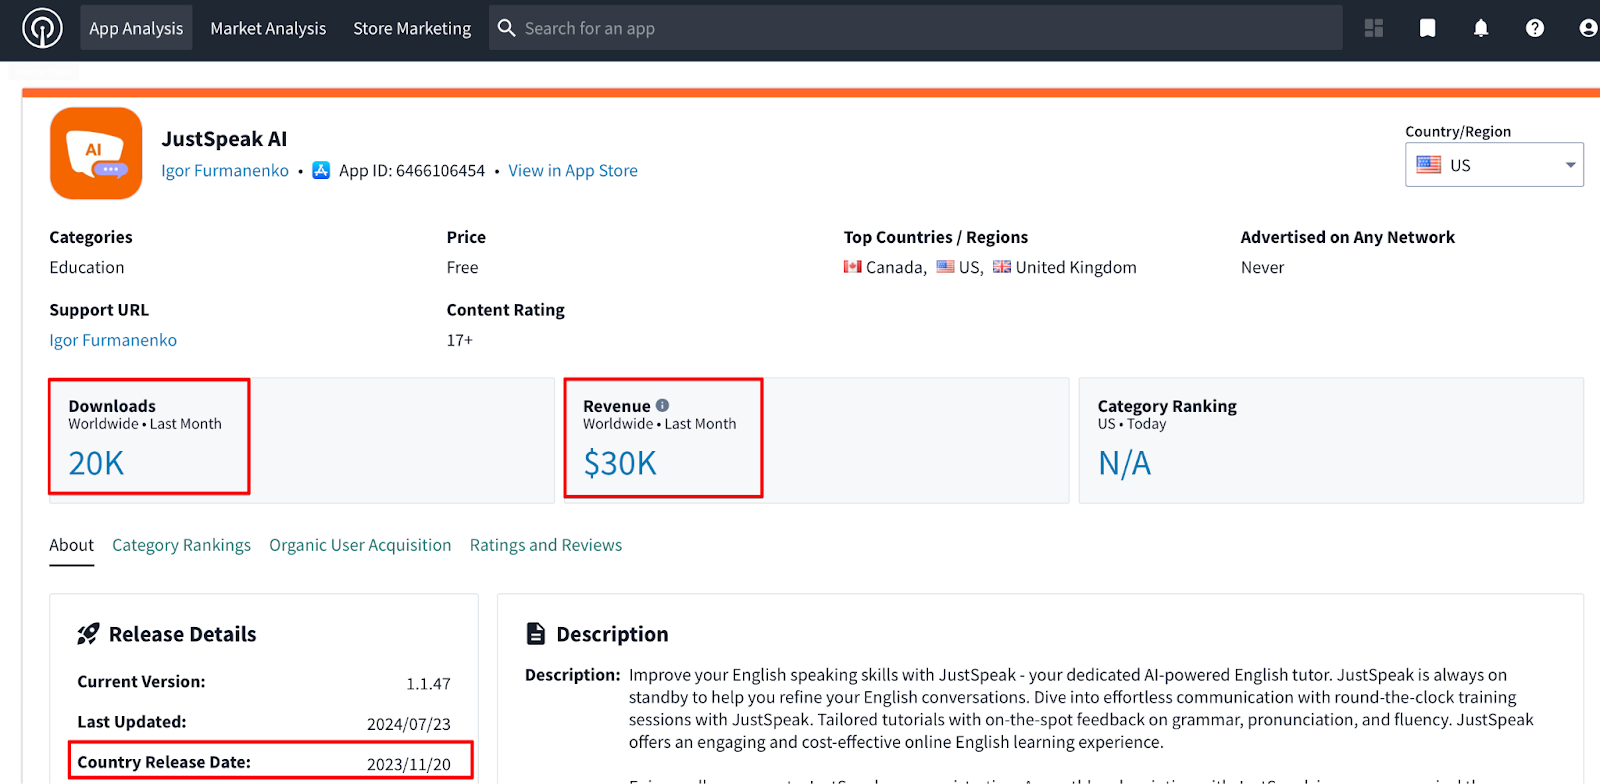This screenshot has width=1600, height=784.
Task: Focus the Search for an app field
Action: (x=915, y=28)
